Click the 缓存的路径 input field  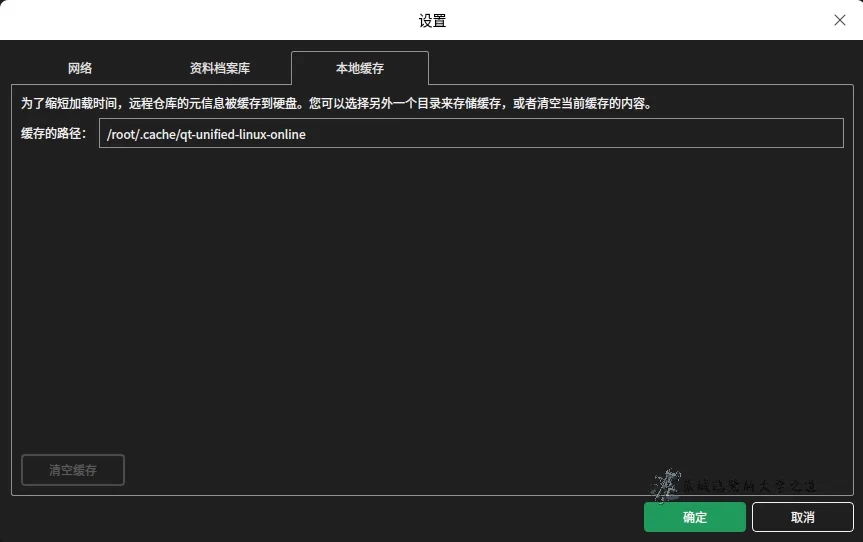[x=470, y=134]
